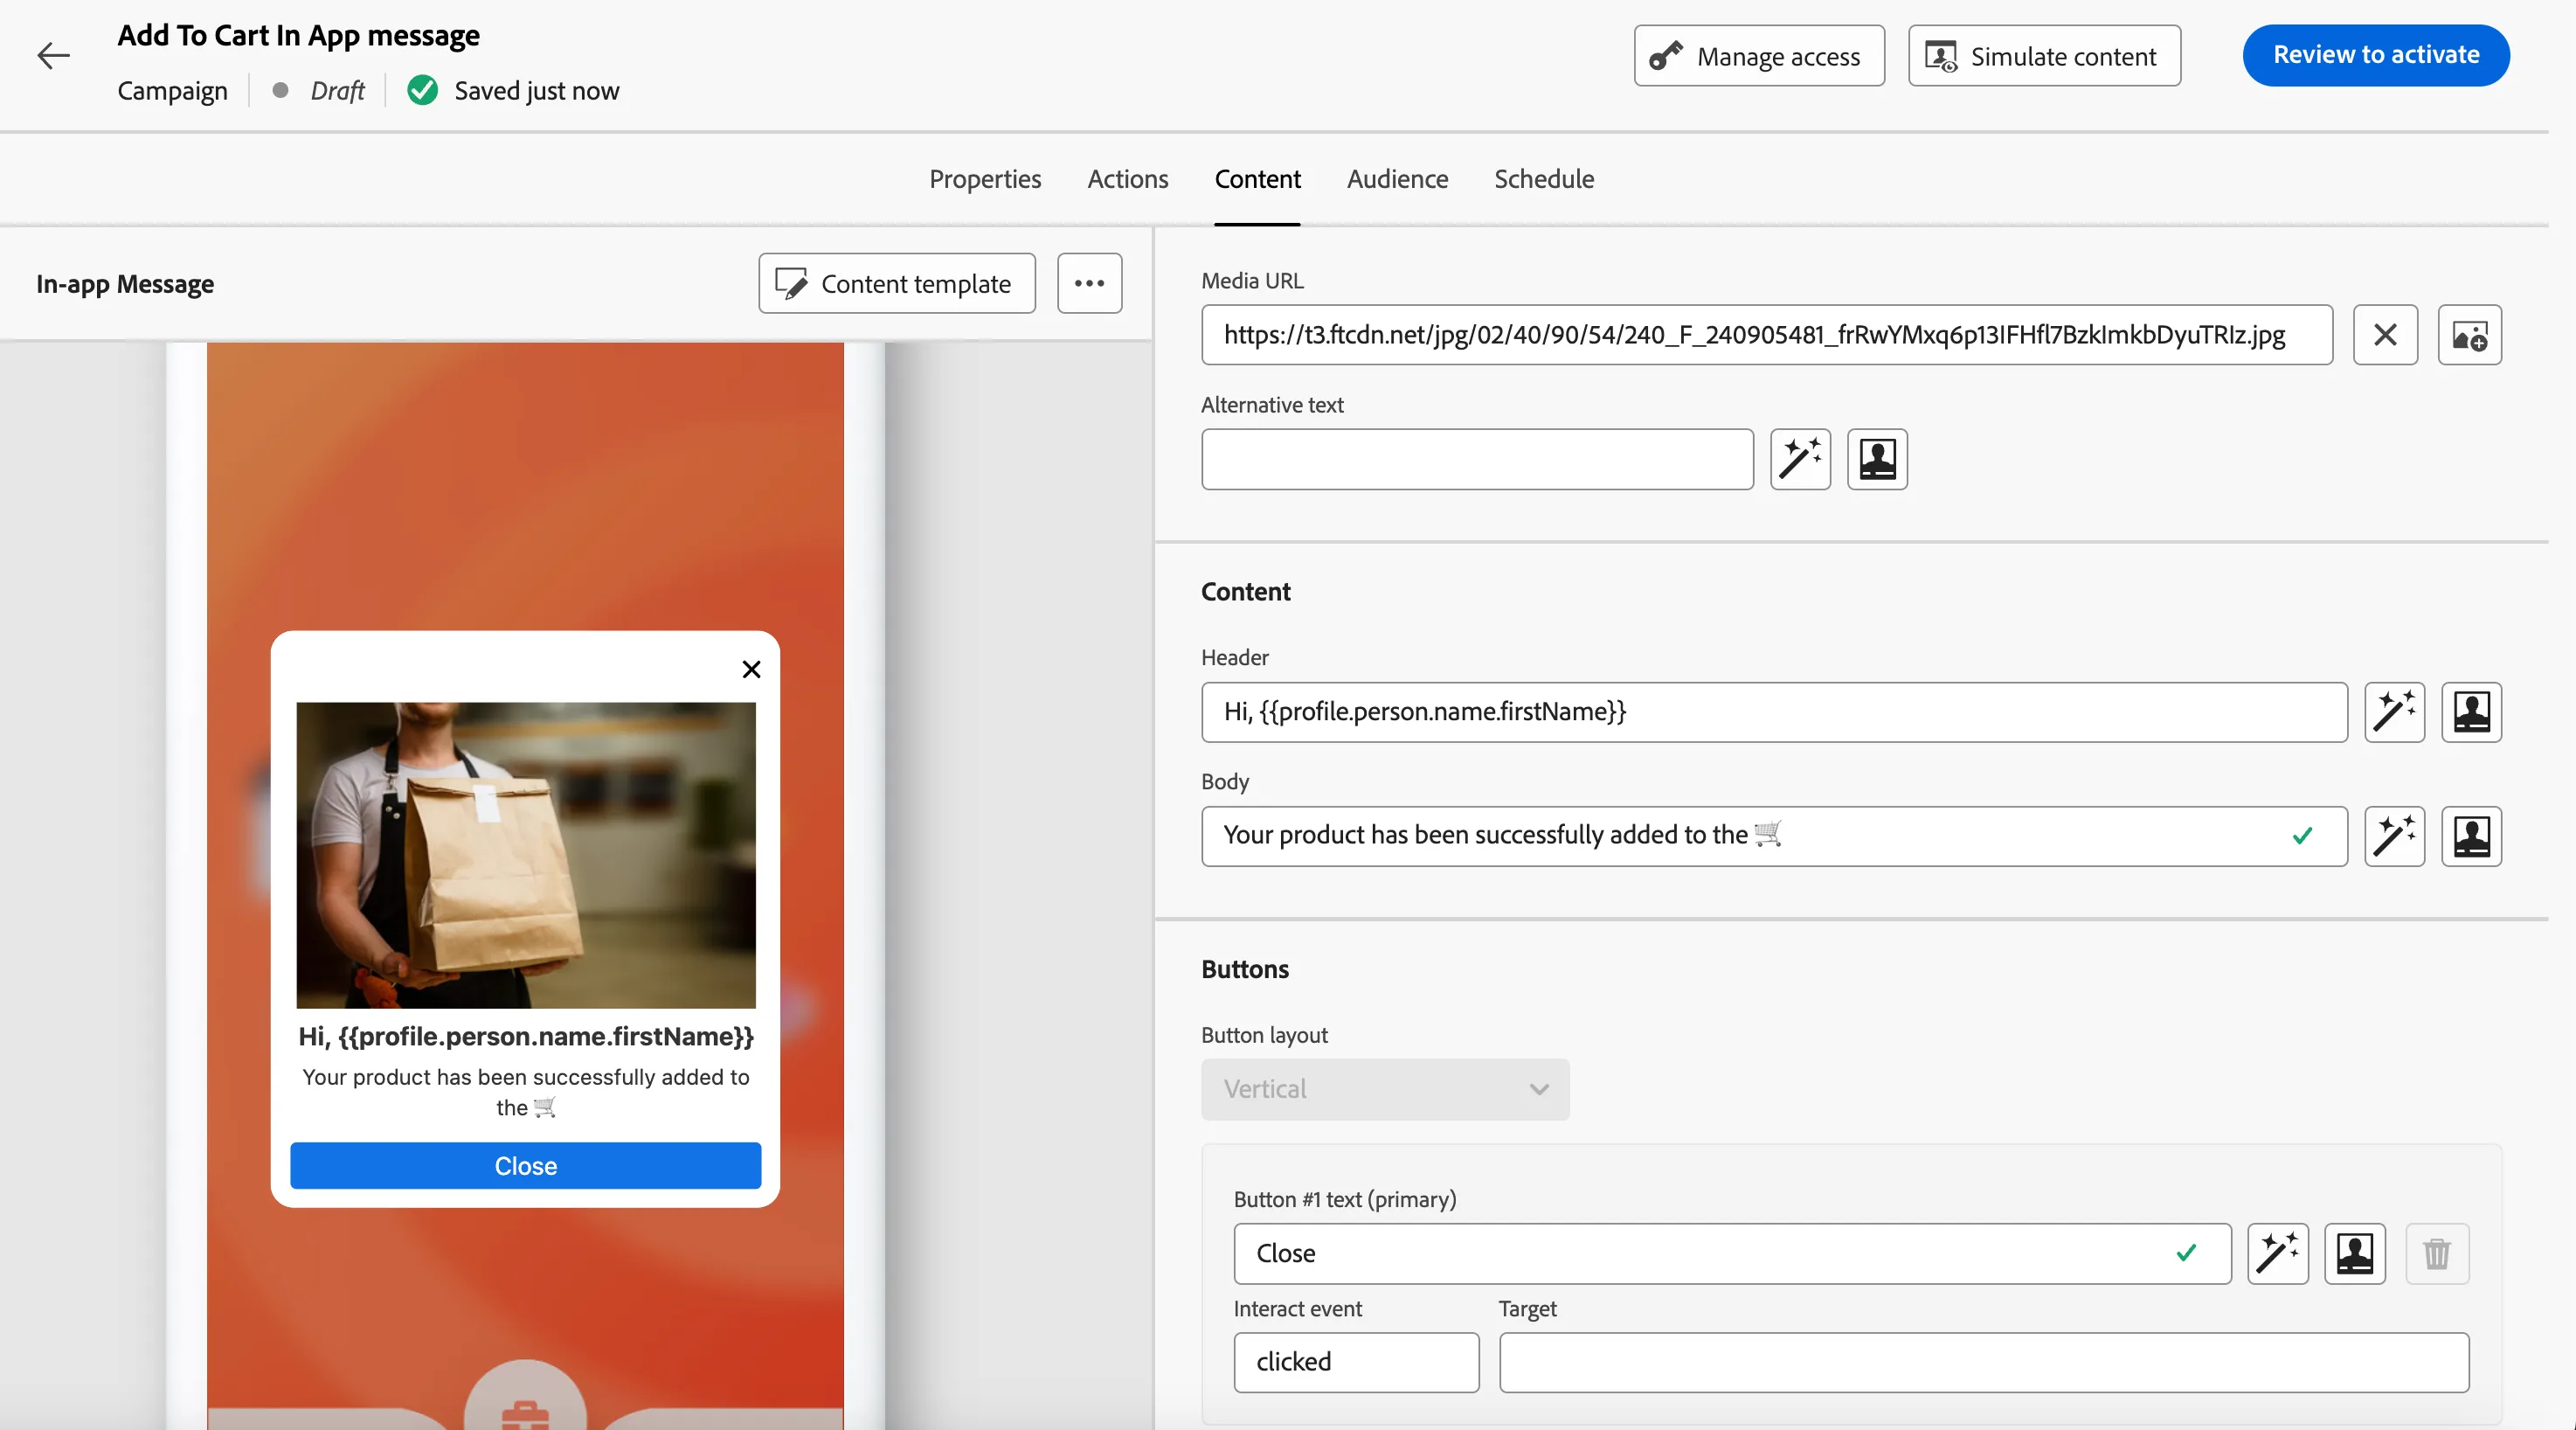
Task: Open AI assistant wand for Header field
Action: point(2394,712)
